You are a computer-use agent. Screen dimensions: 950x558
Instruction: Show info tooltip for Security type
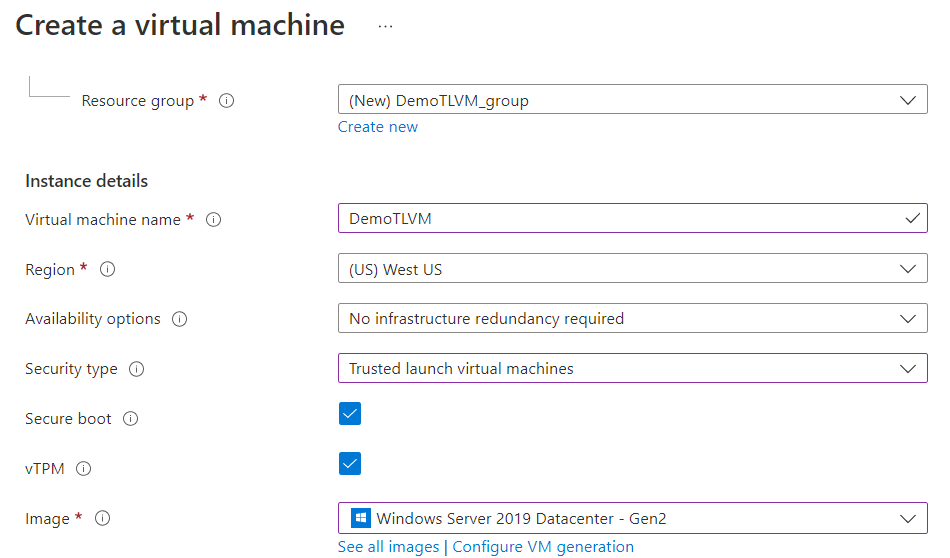136,369
